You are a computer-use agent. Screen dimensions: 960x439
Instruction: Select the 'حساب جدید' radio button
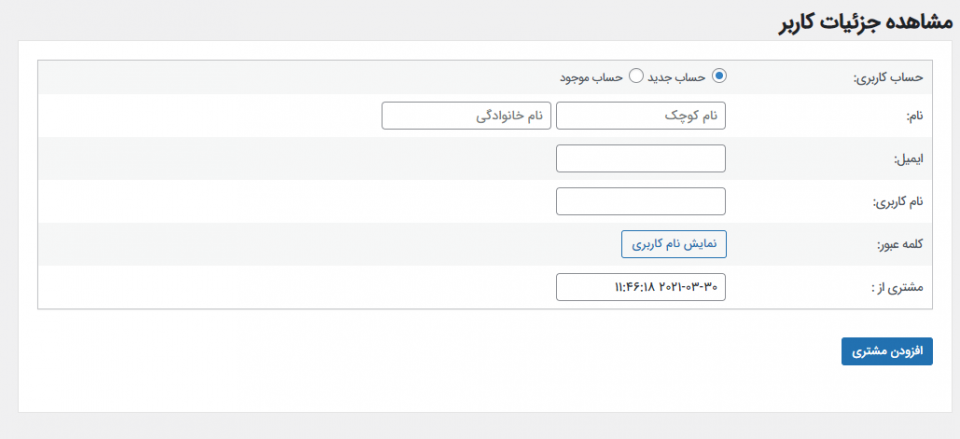pyautogui.click(x=719, y=76)
